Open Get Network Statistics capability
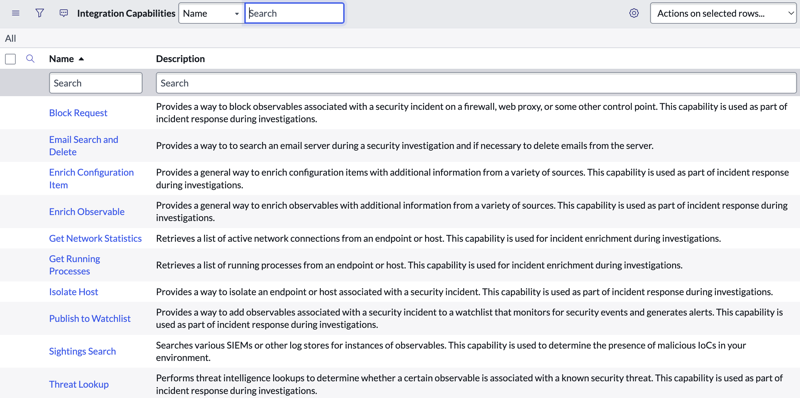The image size is (800, 398). click(95, 238)
